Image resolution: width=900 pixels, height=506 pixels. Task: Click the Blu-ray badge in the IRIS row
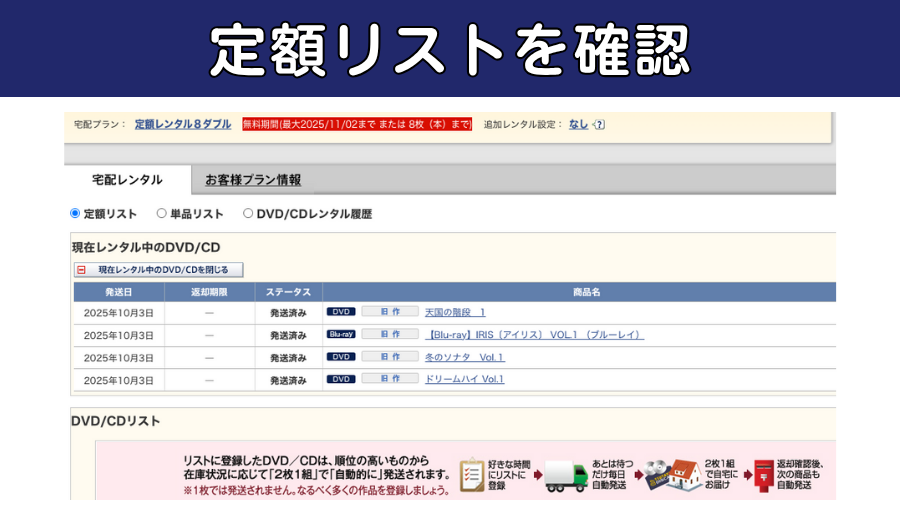pos(341,335)
